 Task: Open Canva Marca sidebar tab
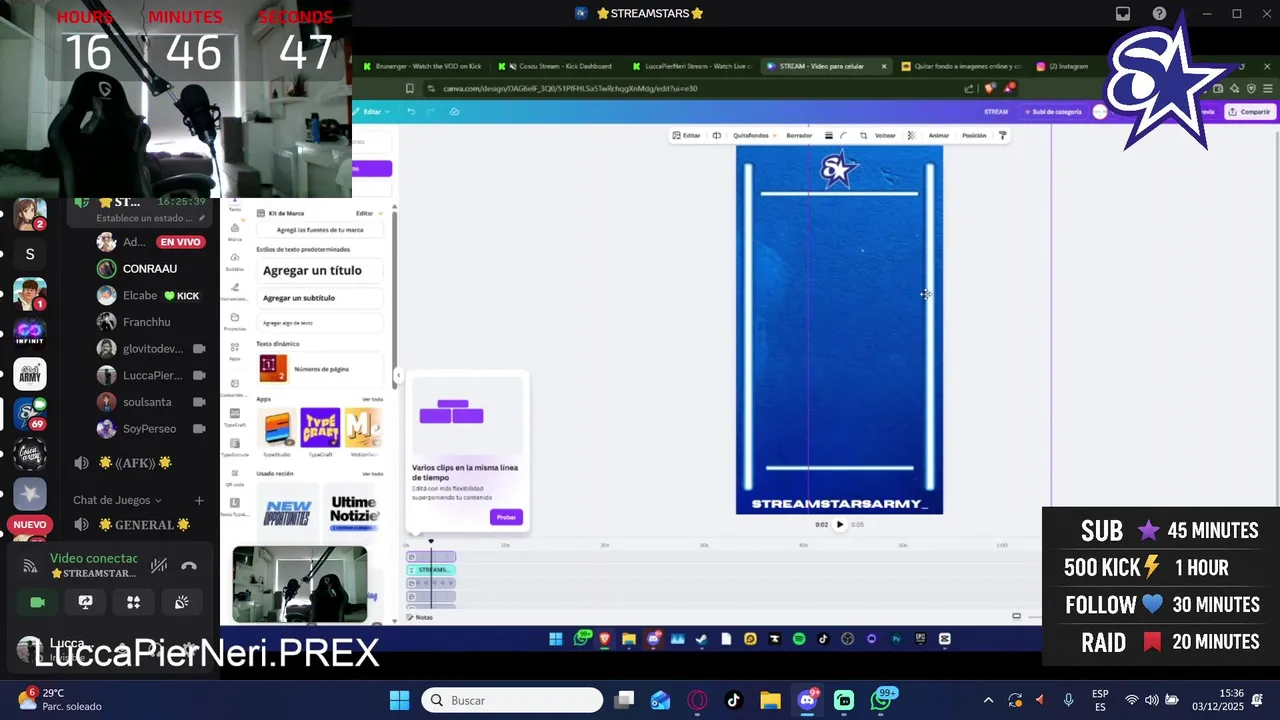click(x=235, y=232)
